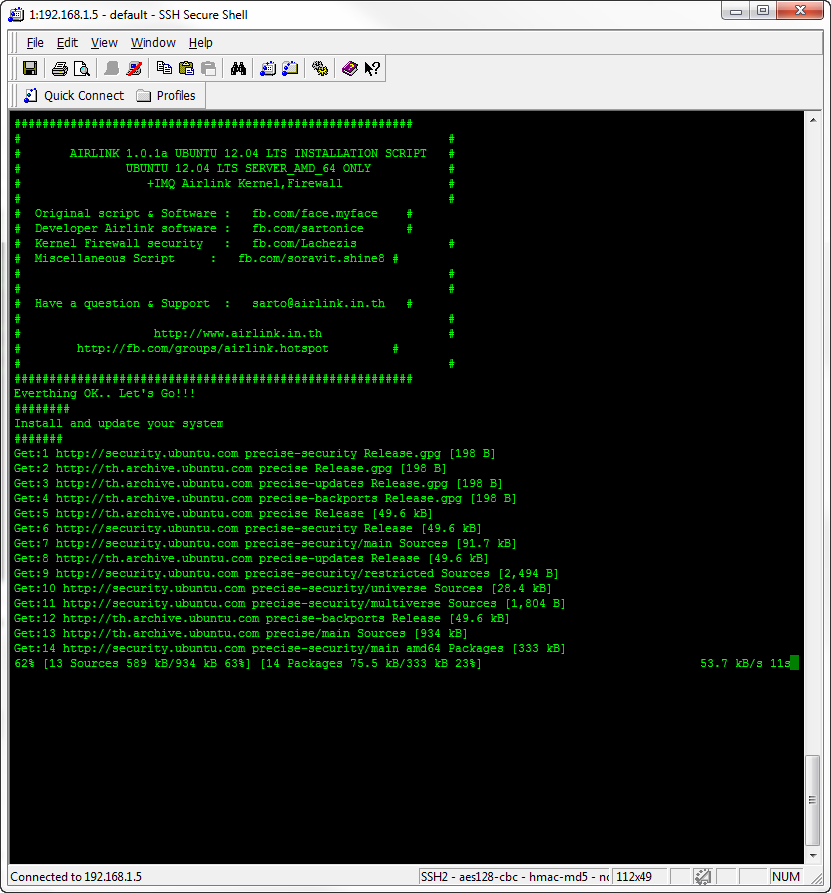831x893 pixels.
Task: Click 'AIRLINK 1.0.1a UBUNTU 12.04 LTS' title line
Action: pyautogui.click(x=248, y=154)
